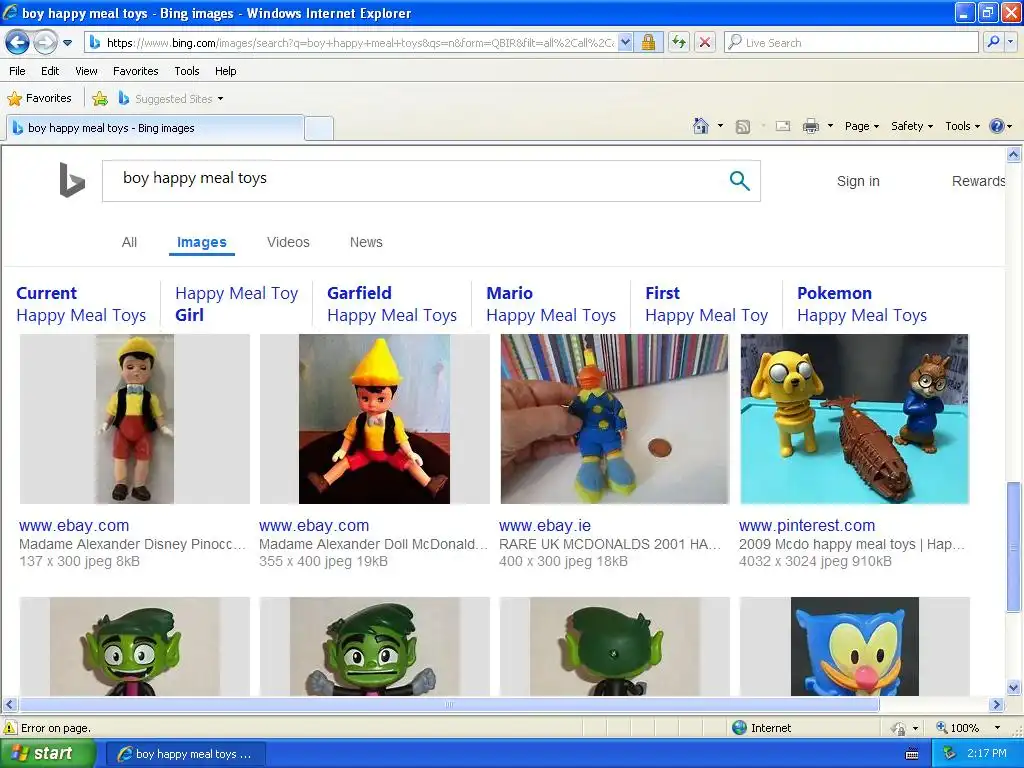
Task: Switch to the Images results tab
Action: click(x=202, y=242)
